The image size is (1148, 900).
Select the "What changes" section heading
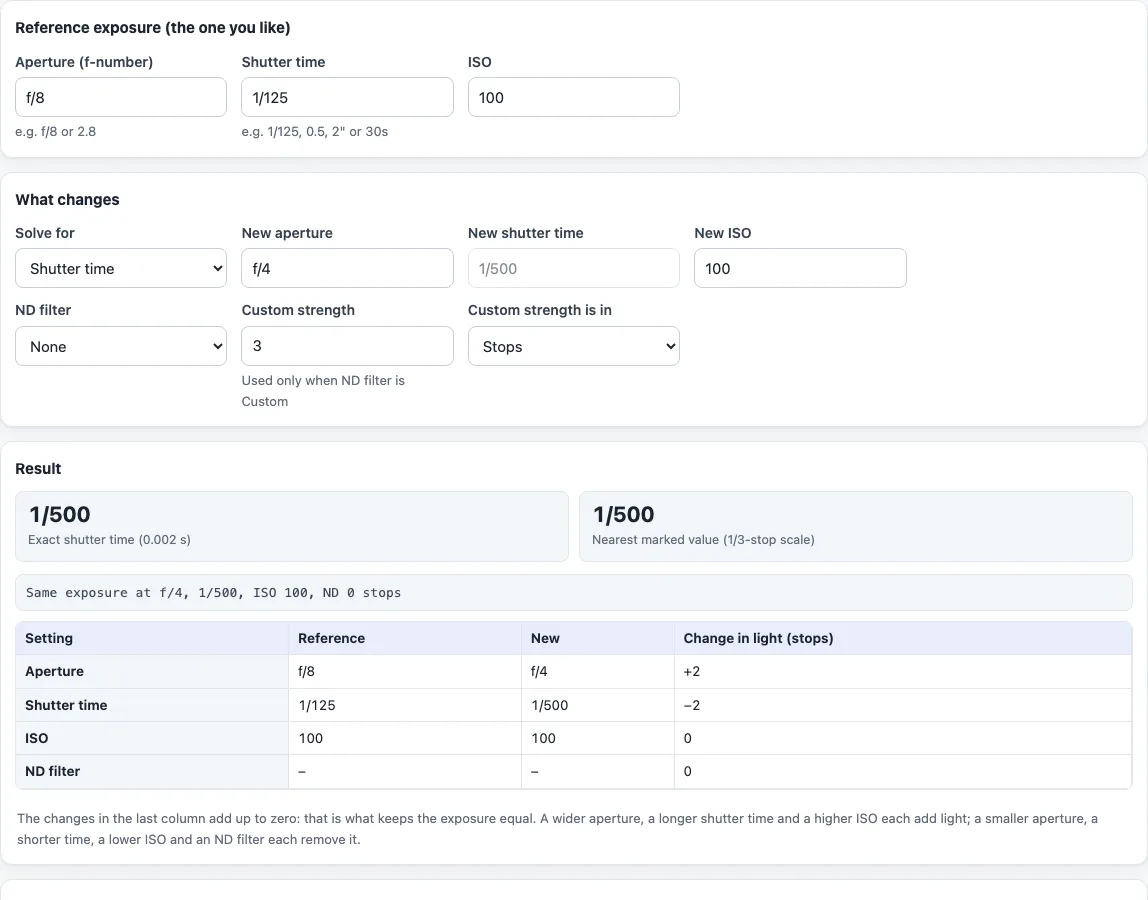[67, 200]
